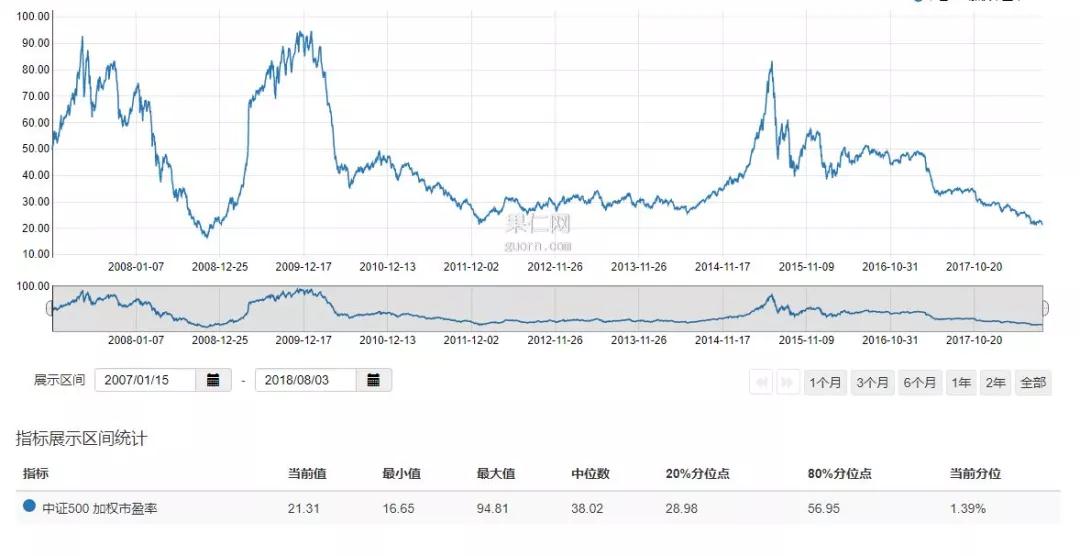Click the 10.00 y-axis label
1080x556 pixels.
35,254
